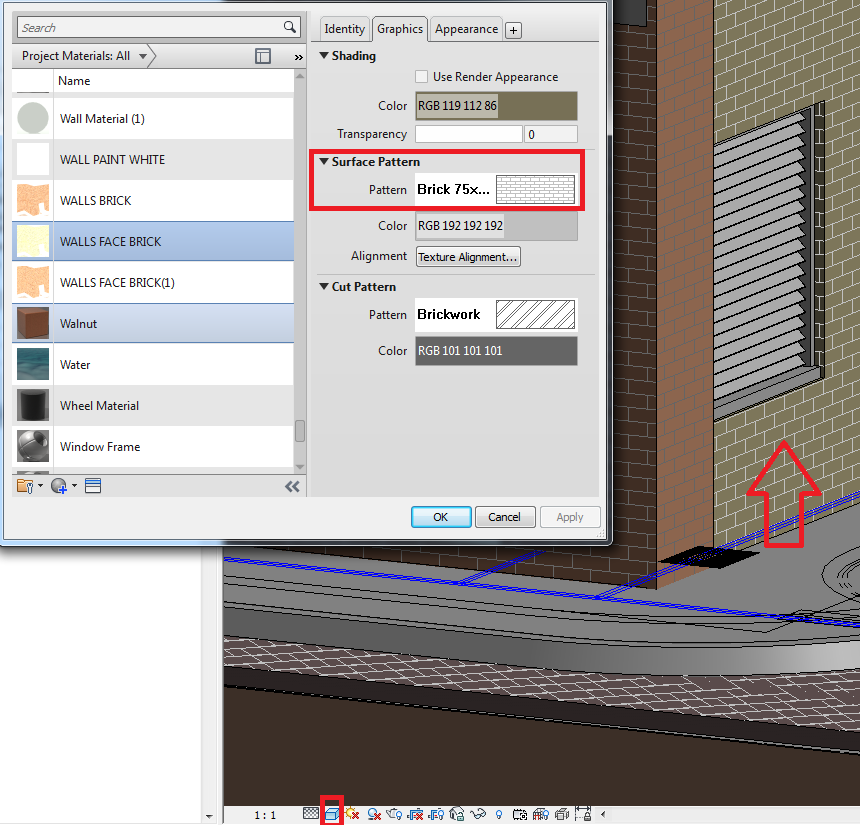The image size is (860, 825).
Task: Click the Shading Color RGB 119 118 86 swatch
Action: pyautogui.click(x=496, y=105)
